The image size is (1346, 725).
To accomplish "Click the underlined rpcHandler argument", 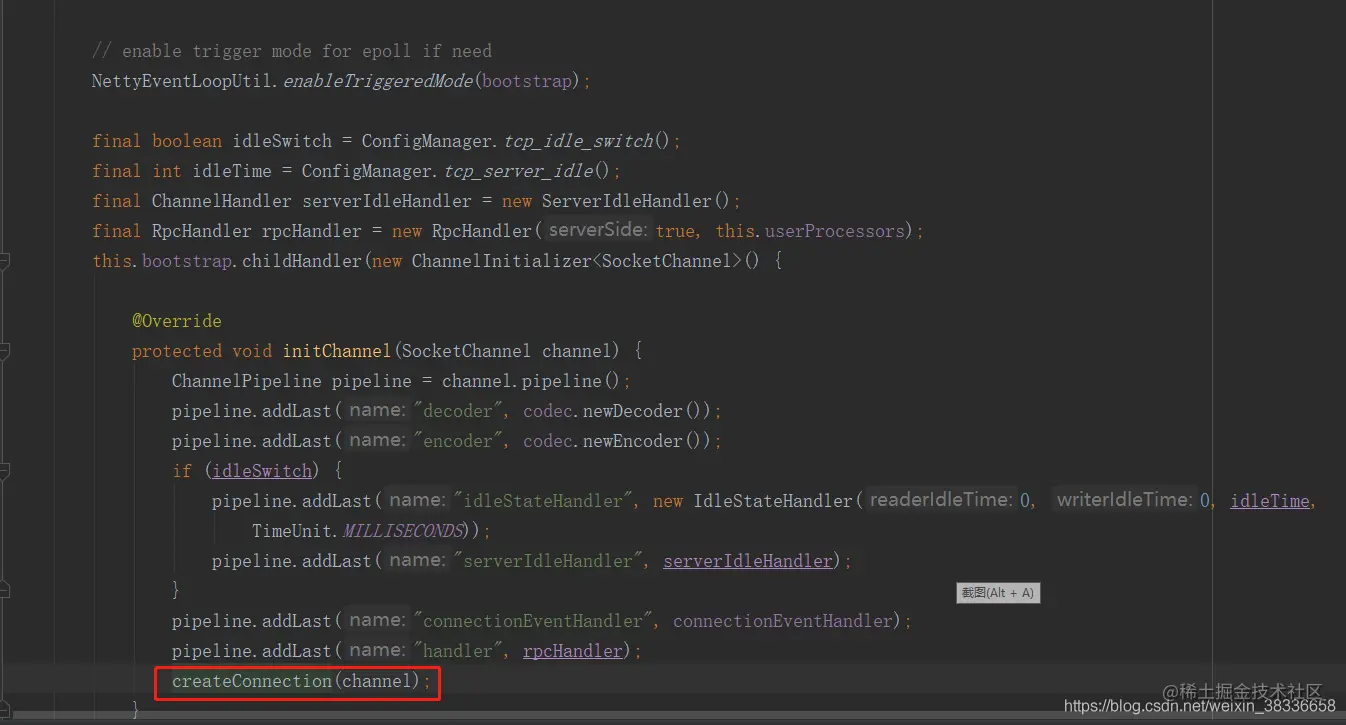I will pos(572,651).
